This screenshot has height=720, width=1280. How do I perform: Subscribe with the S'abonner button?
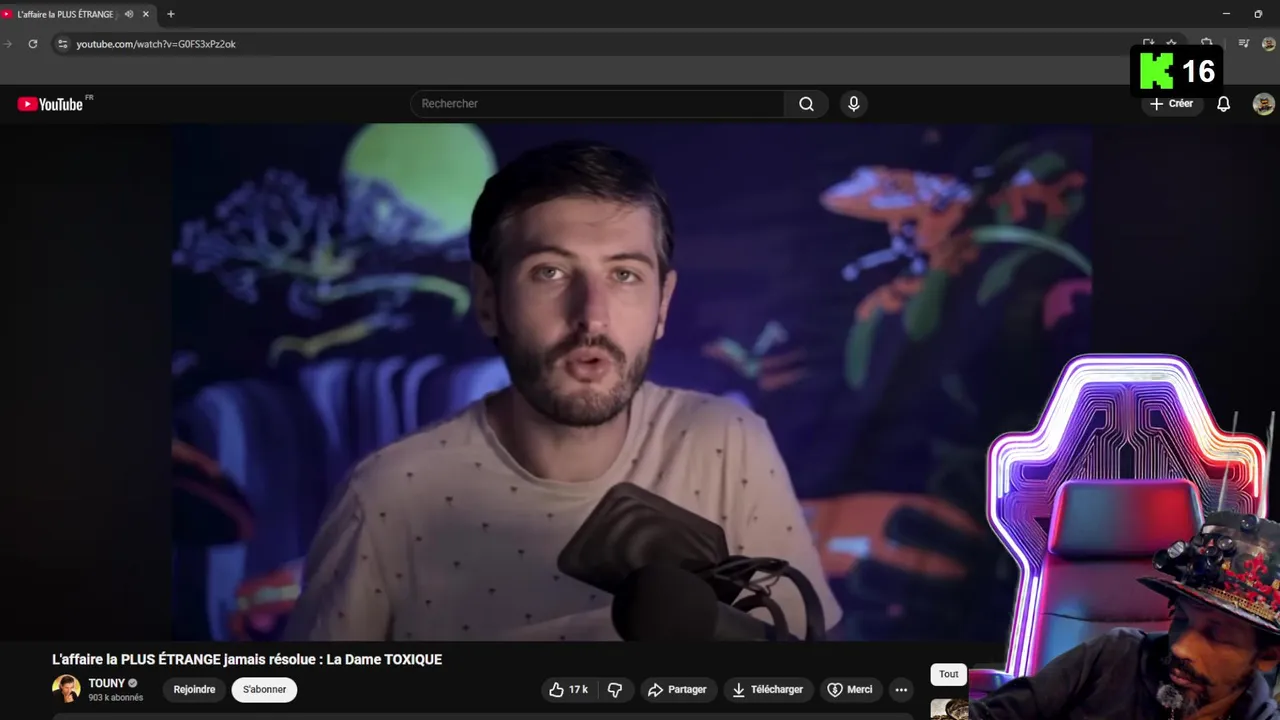coord(264,690)
